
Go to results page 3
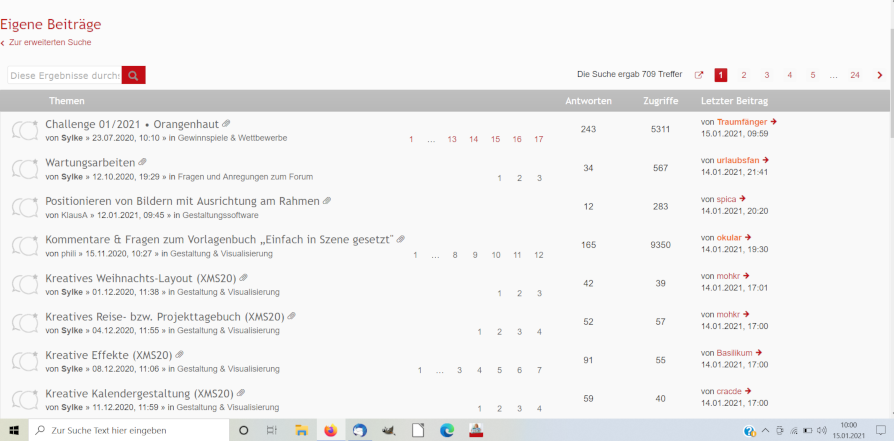tap(767, 75)
